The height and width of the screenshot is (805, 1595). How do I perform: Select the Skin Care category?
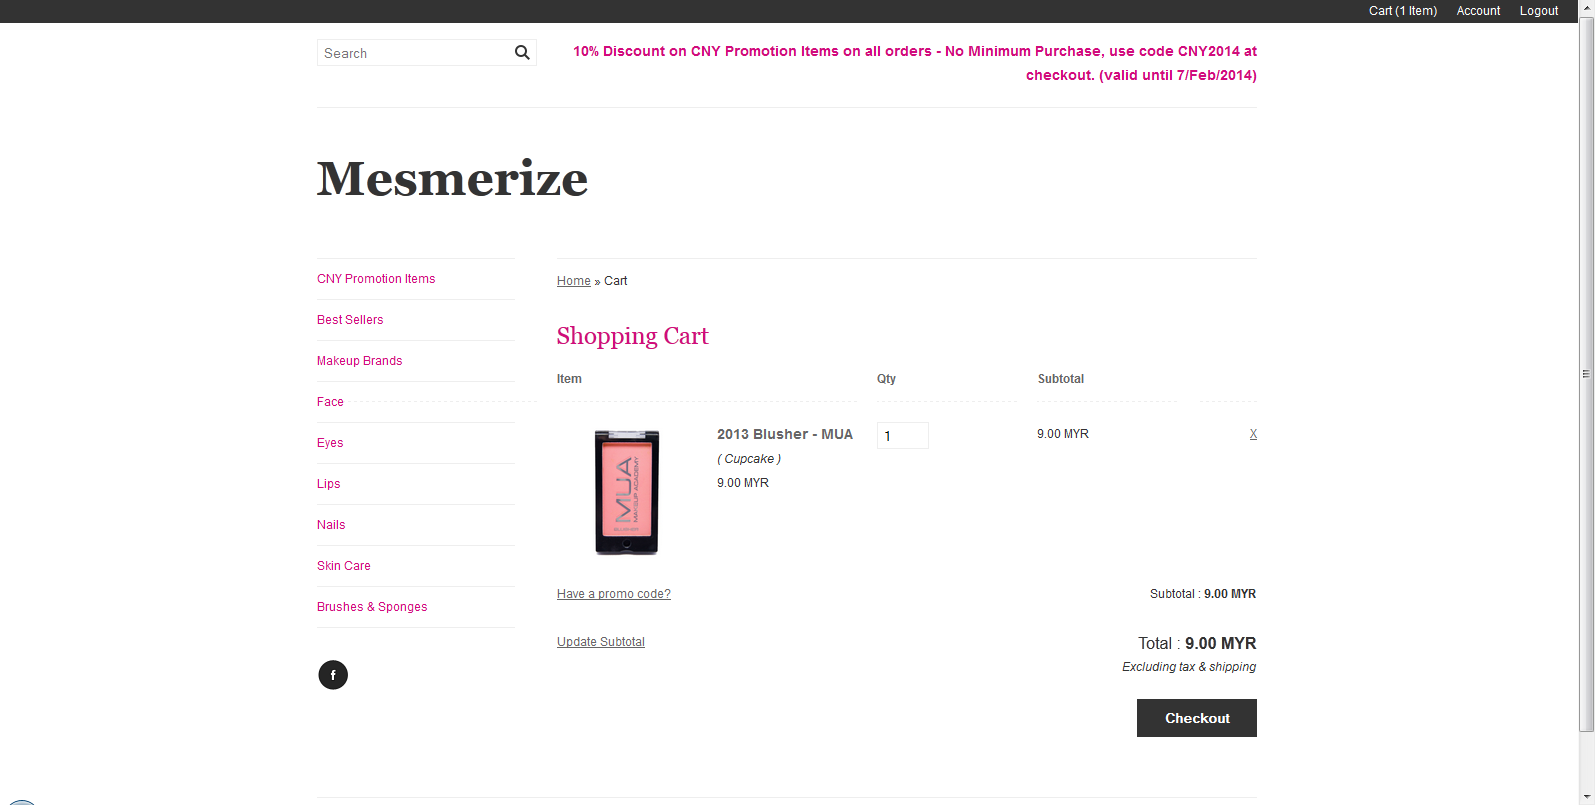pos(344,566)
